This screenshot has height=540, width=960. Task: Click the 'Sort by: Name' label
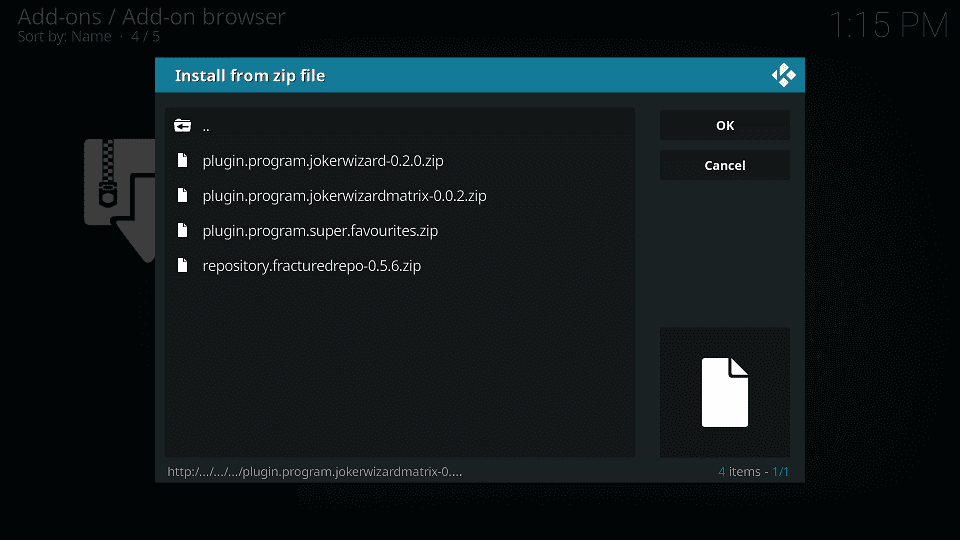coord(64,37)
